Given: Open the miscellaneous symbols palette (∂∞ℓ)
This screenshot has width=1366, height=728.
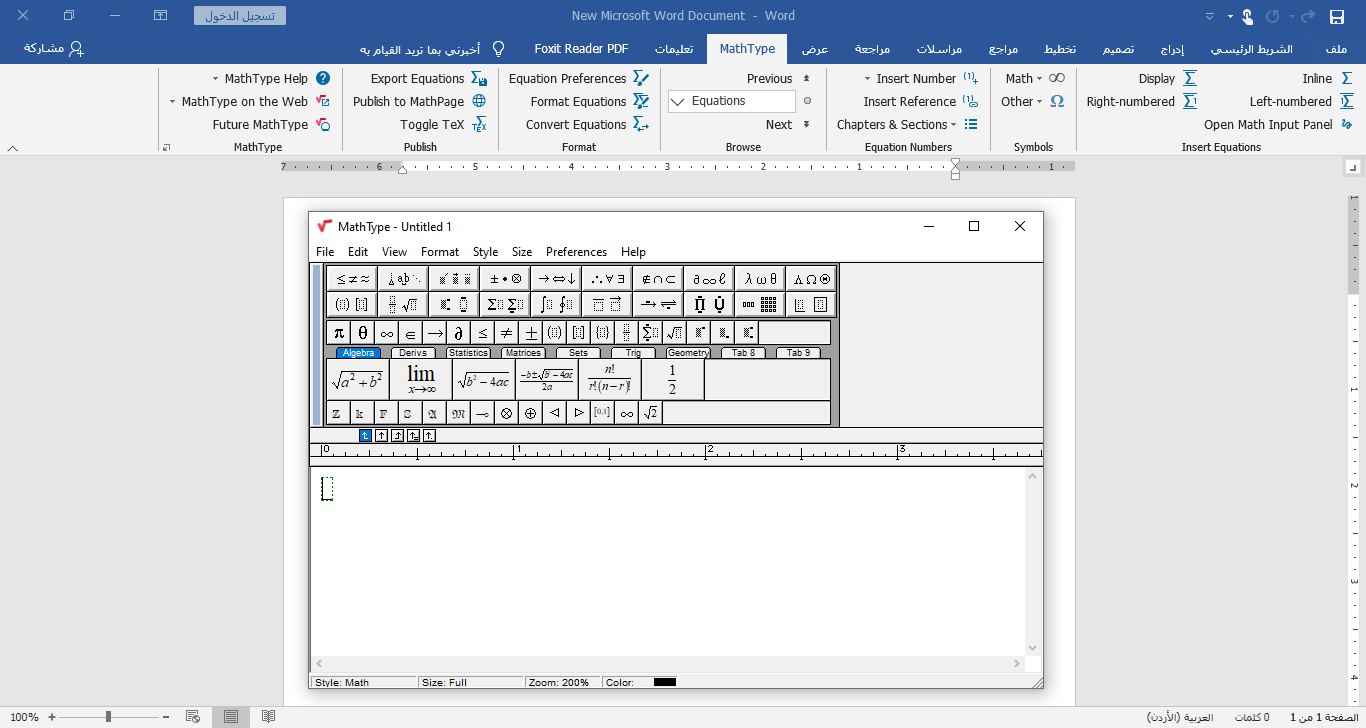Looking at the screenshot, I should pyautogui.click(x=709, y=279).
